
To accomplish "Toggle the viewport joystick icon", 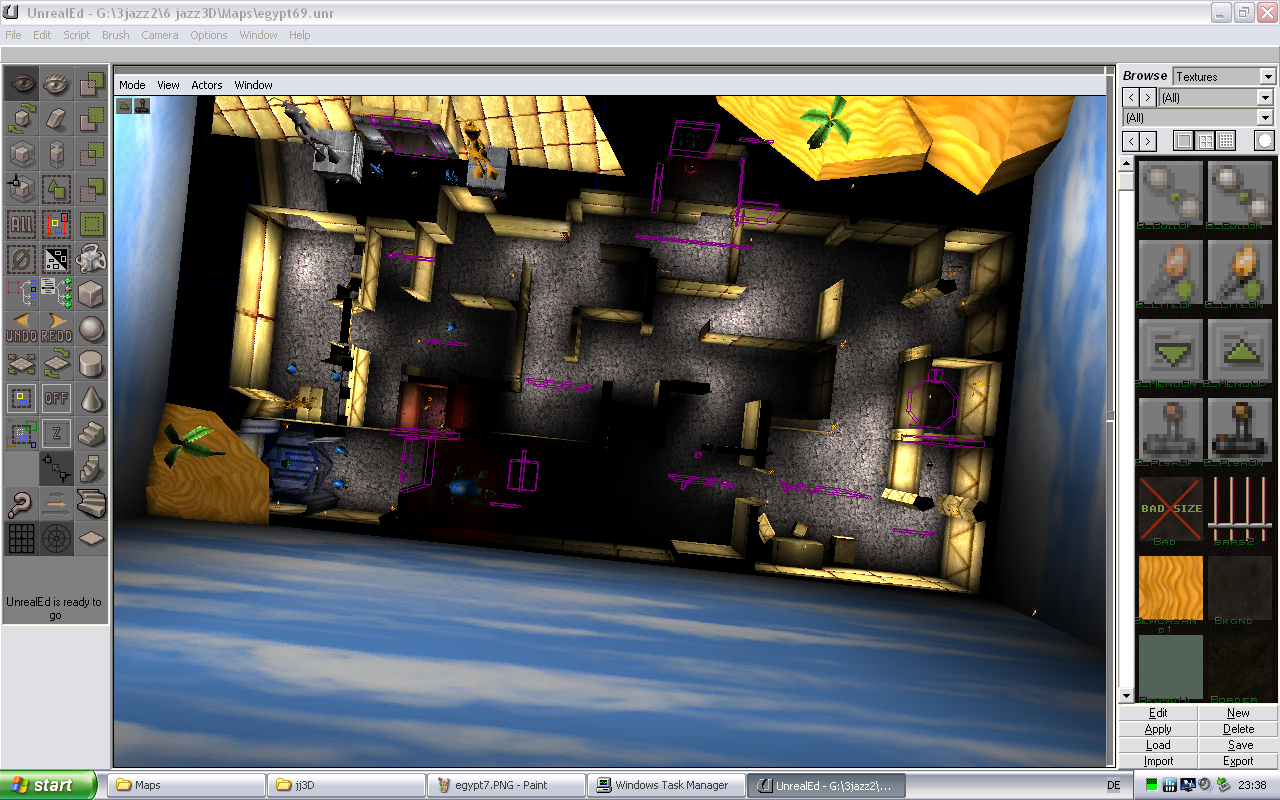I will tap(142, 104).
